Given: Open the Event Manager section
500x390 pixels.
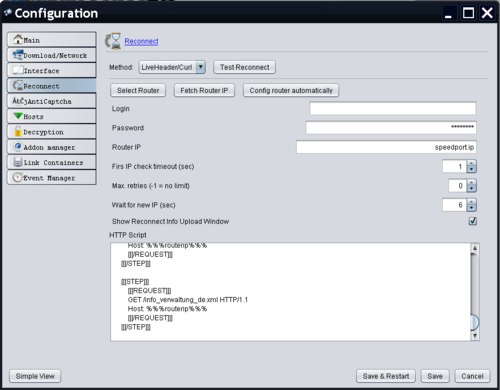Looking at the screenshot, I should pos(52,178).
